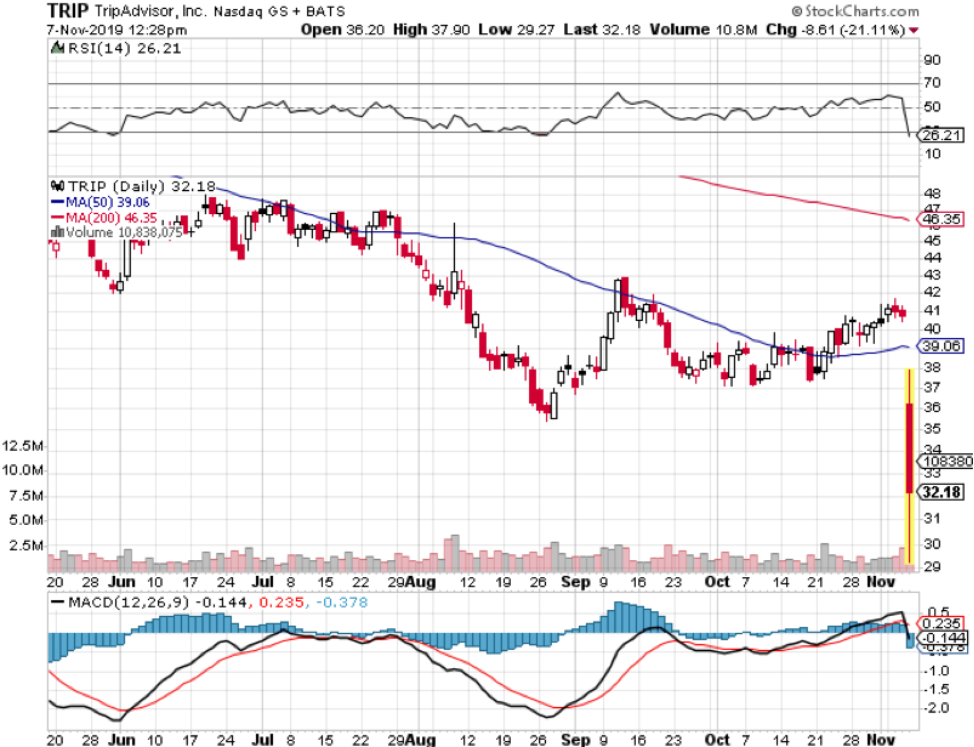Click the 32.18 last-price tag on the price axis
The width and height of the screenshot is (974, 747).
pos(942,492)
